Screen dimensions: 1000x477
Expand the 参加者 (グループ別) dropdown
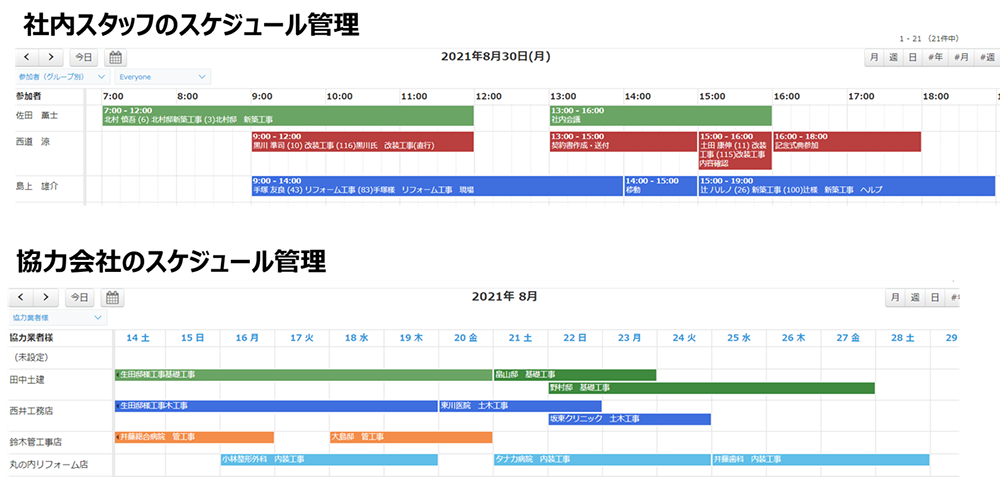[x=58, y=76]
